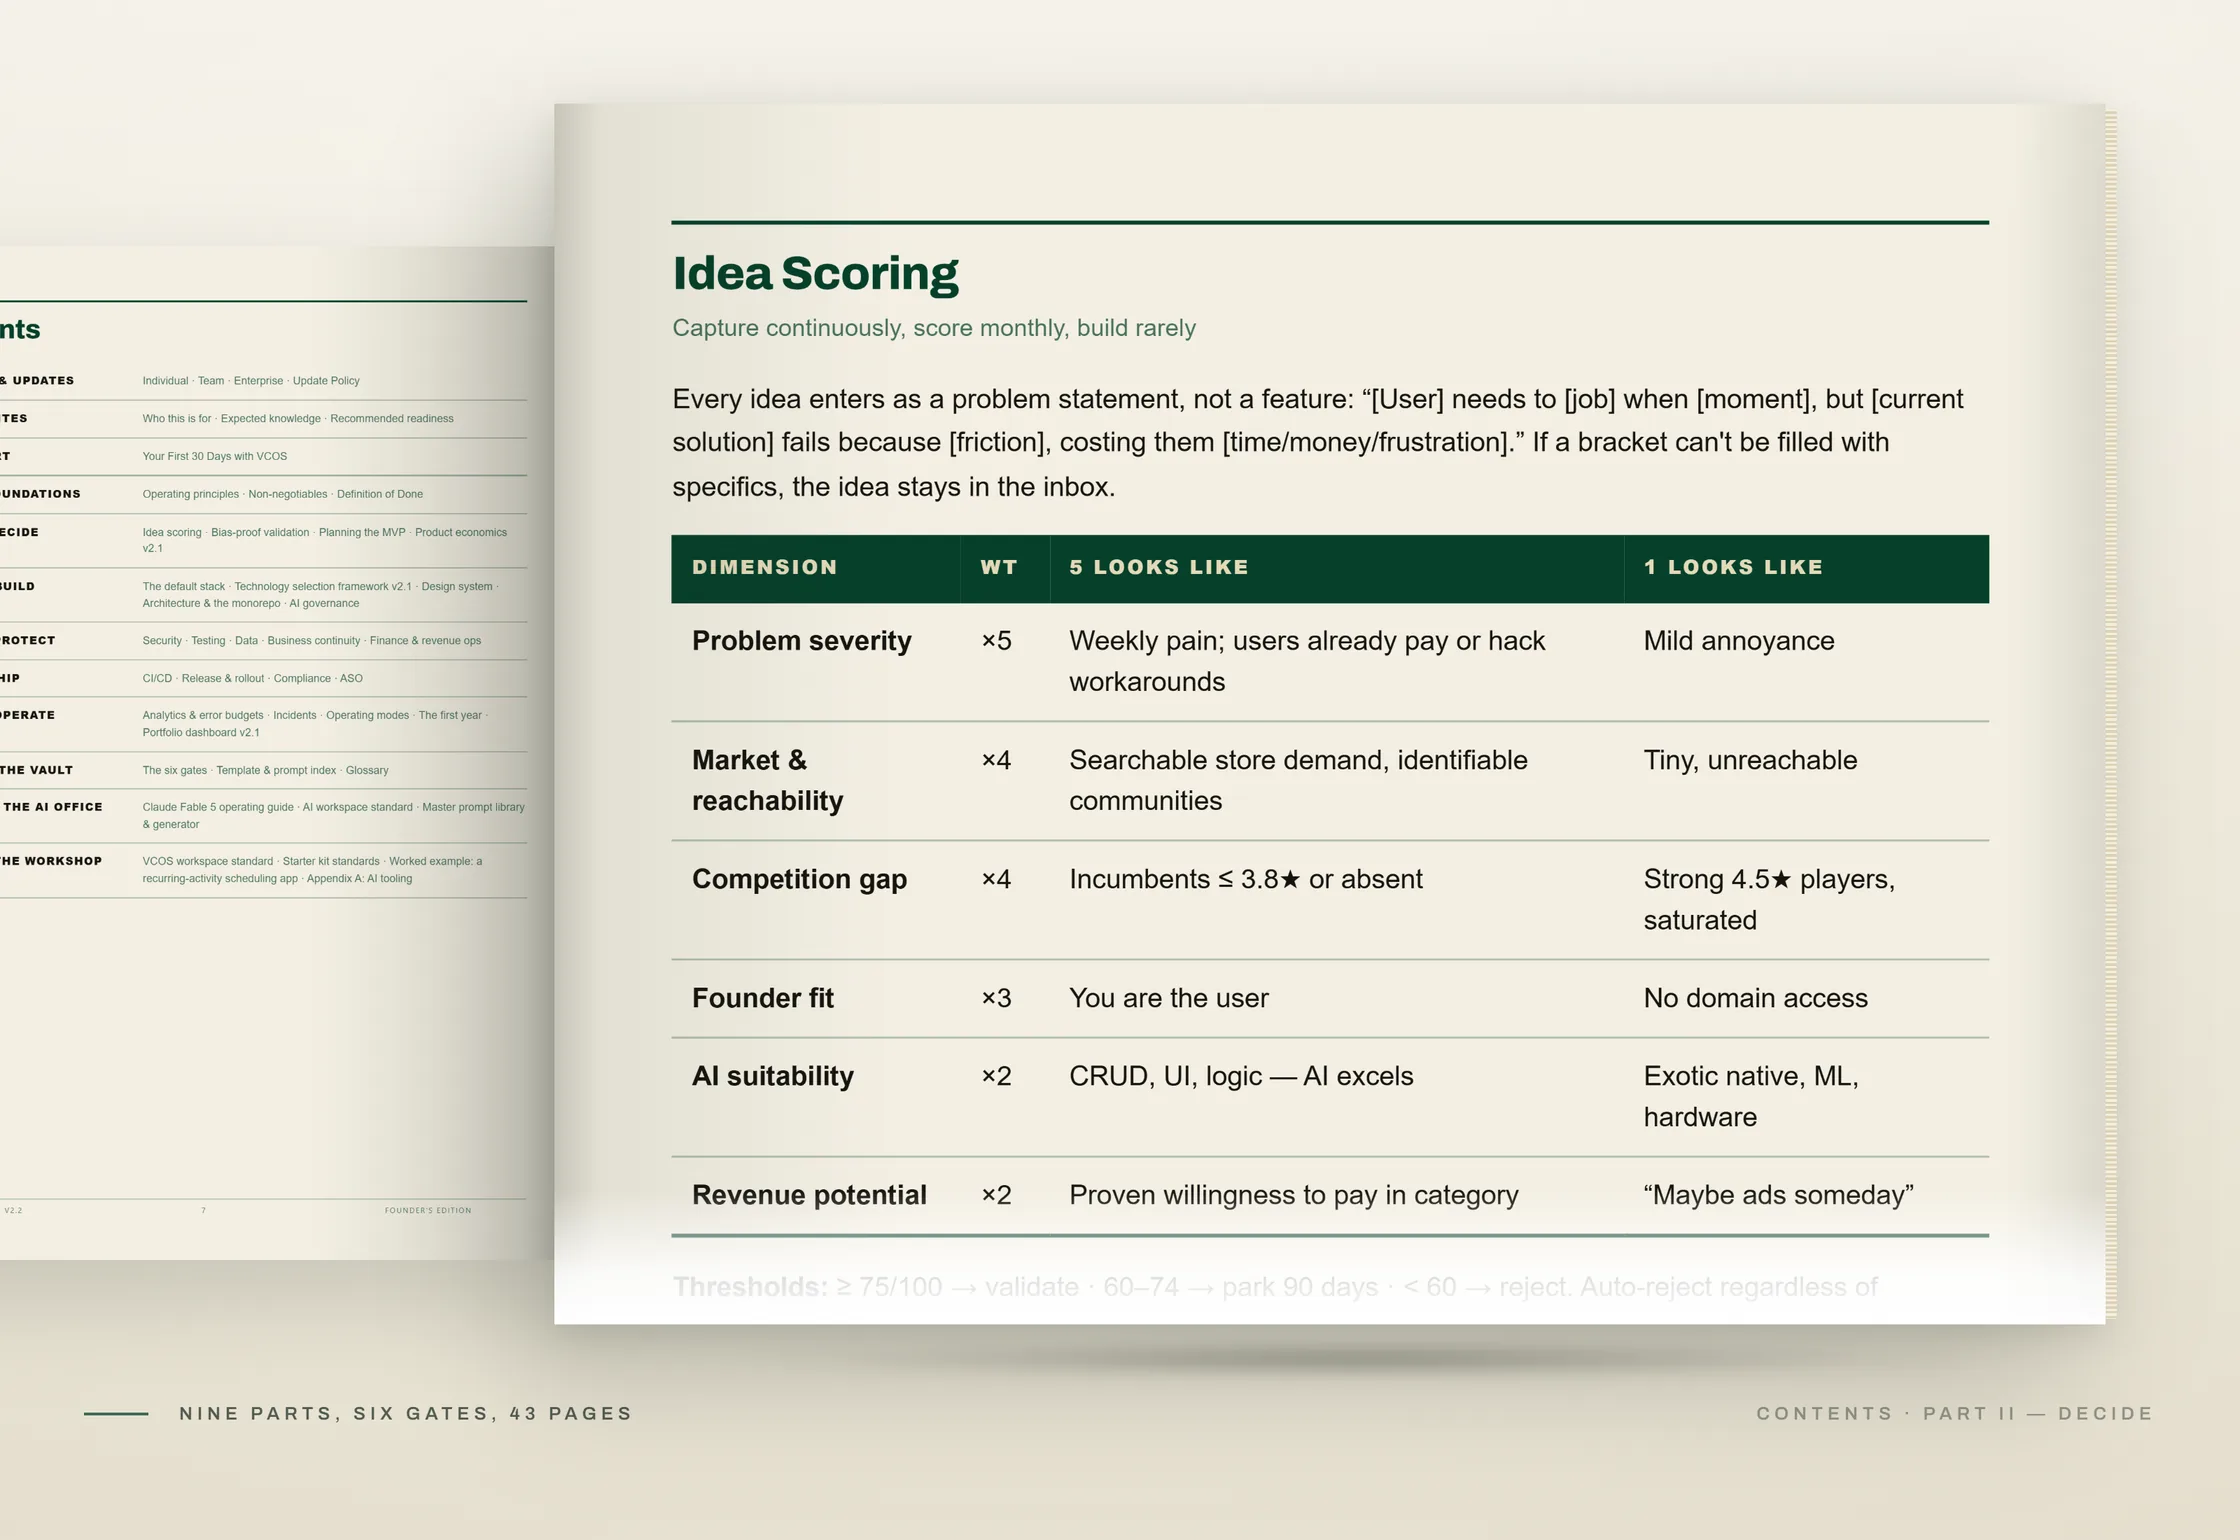The width and height of the screenshot is (2240, 1540).
Task: Select the "Problem severity" row label
Action: pos(802,640)
